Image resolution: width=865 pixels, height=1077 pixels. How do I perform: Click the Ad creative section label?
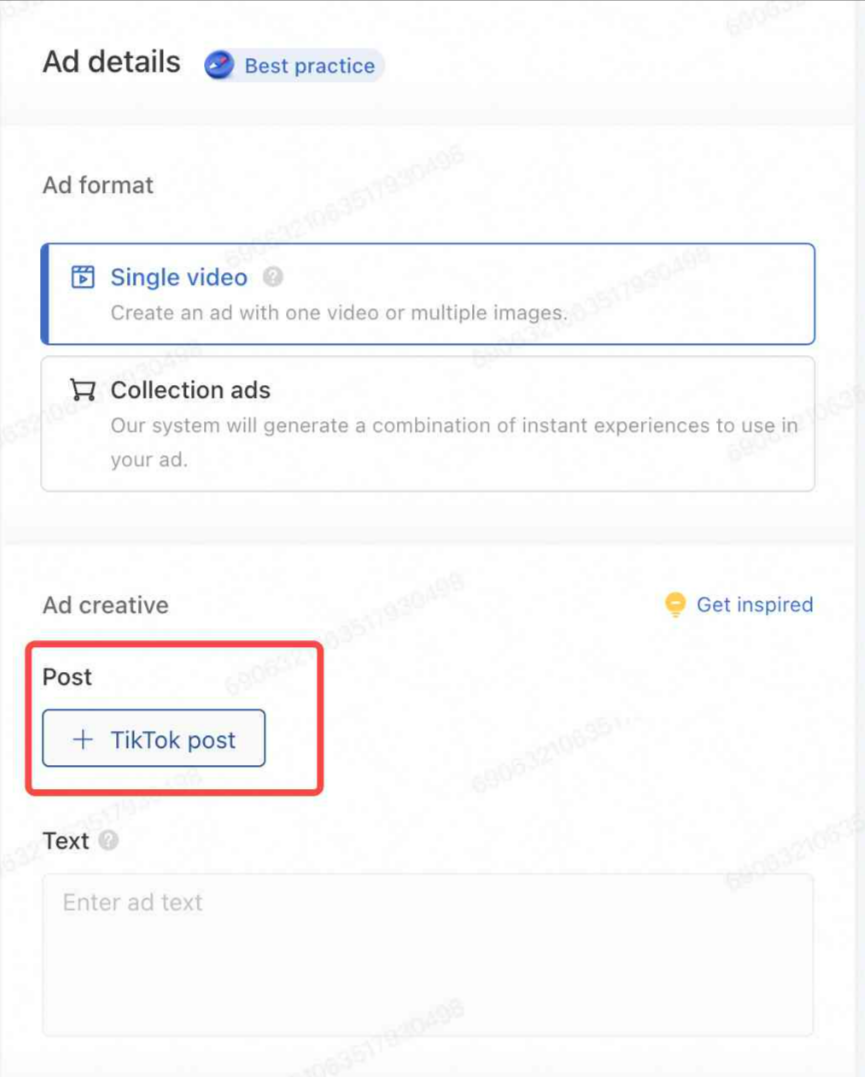point(106,605)
